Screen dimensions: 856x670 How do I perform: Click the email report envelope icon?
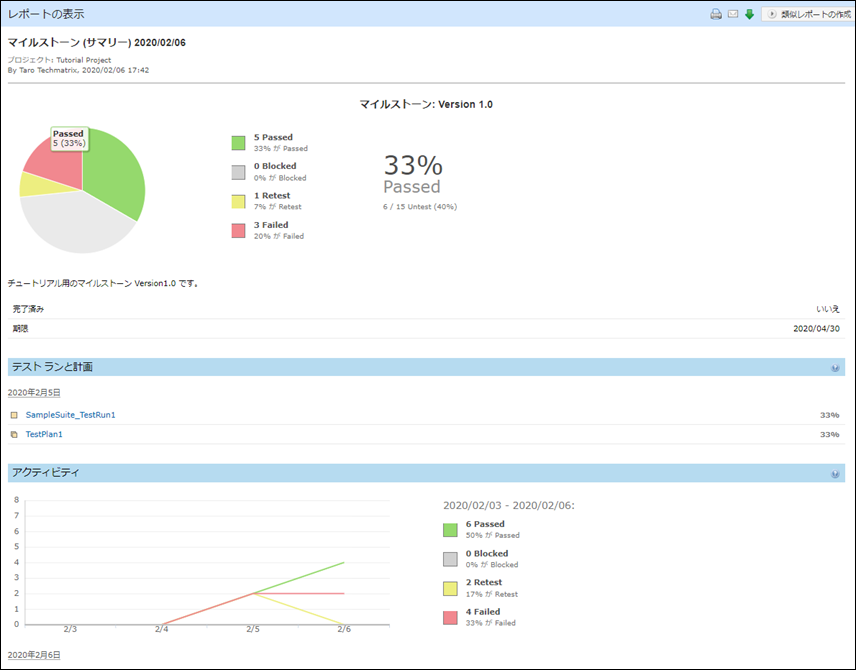click(732, 14)
